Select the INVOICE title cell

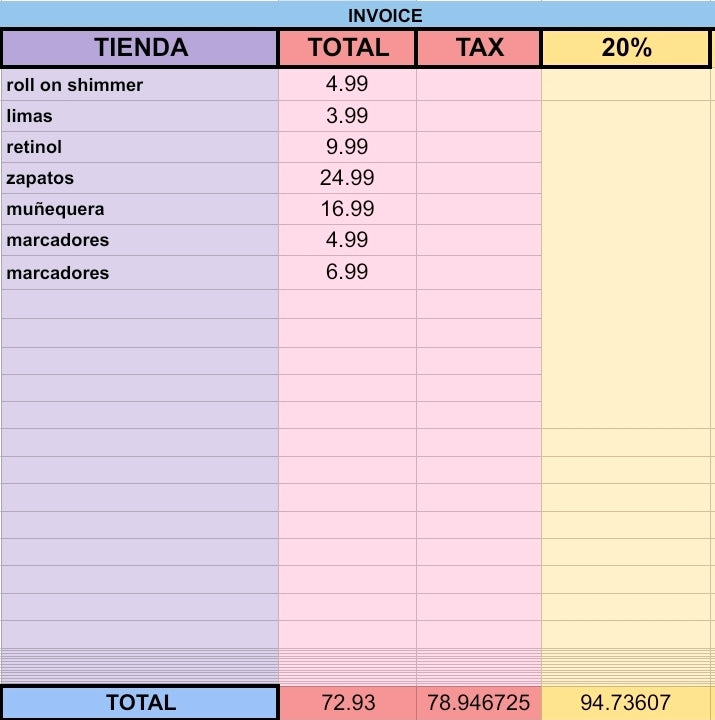pos(357,15)
